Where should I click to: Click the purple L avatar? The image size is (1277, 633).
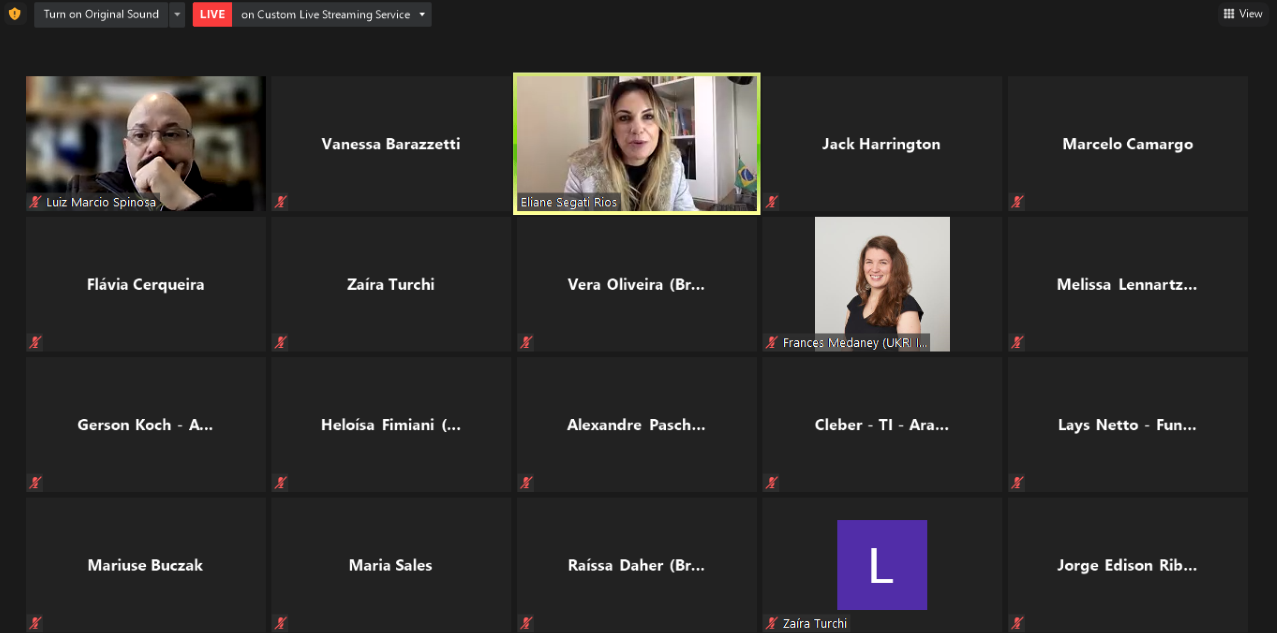(x=882, y=564)
